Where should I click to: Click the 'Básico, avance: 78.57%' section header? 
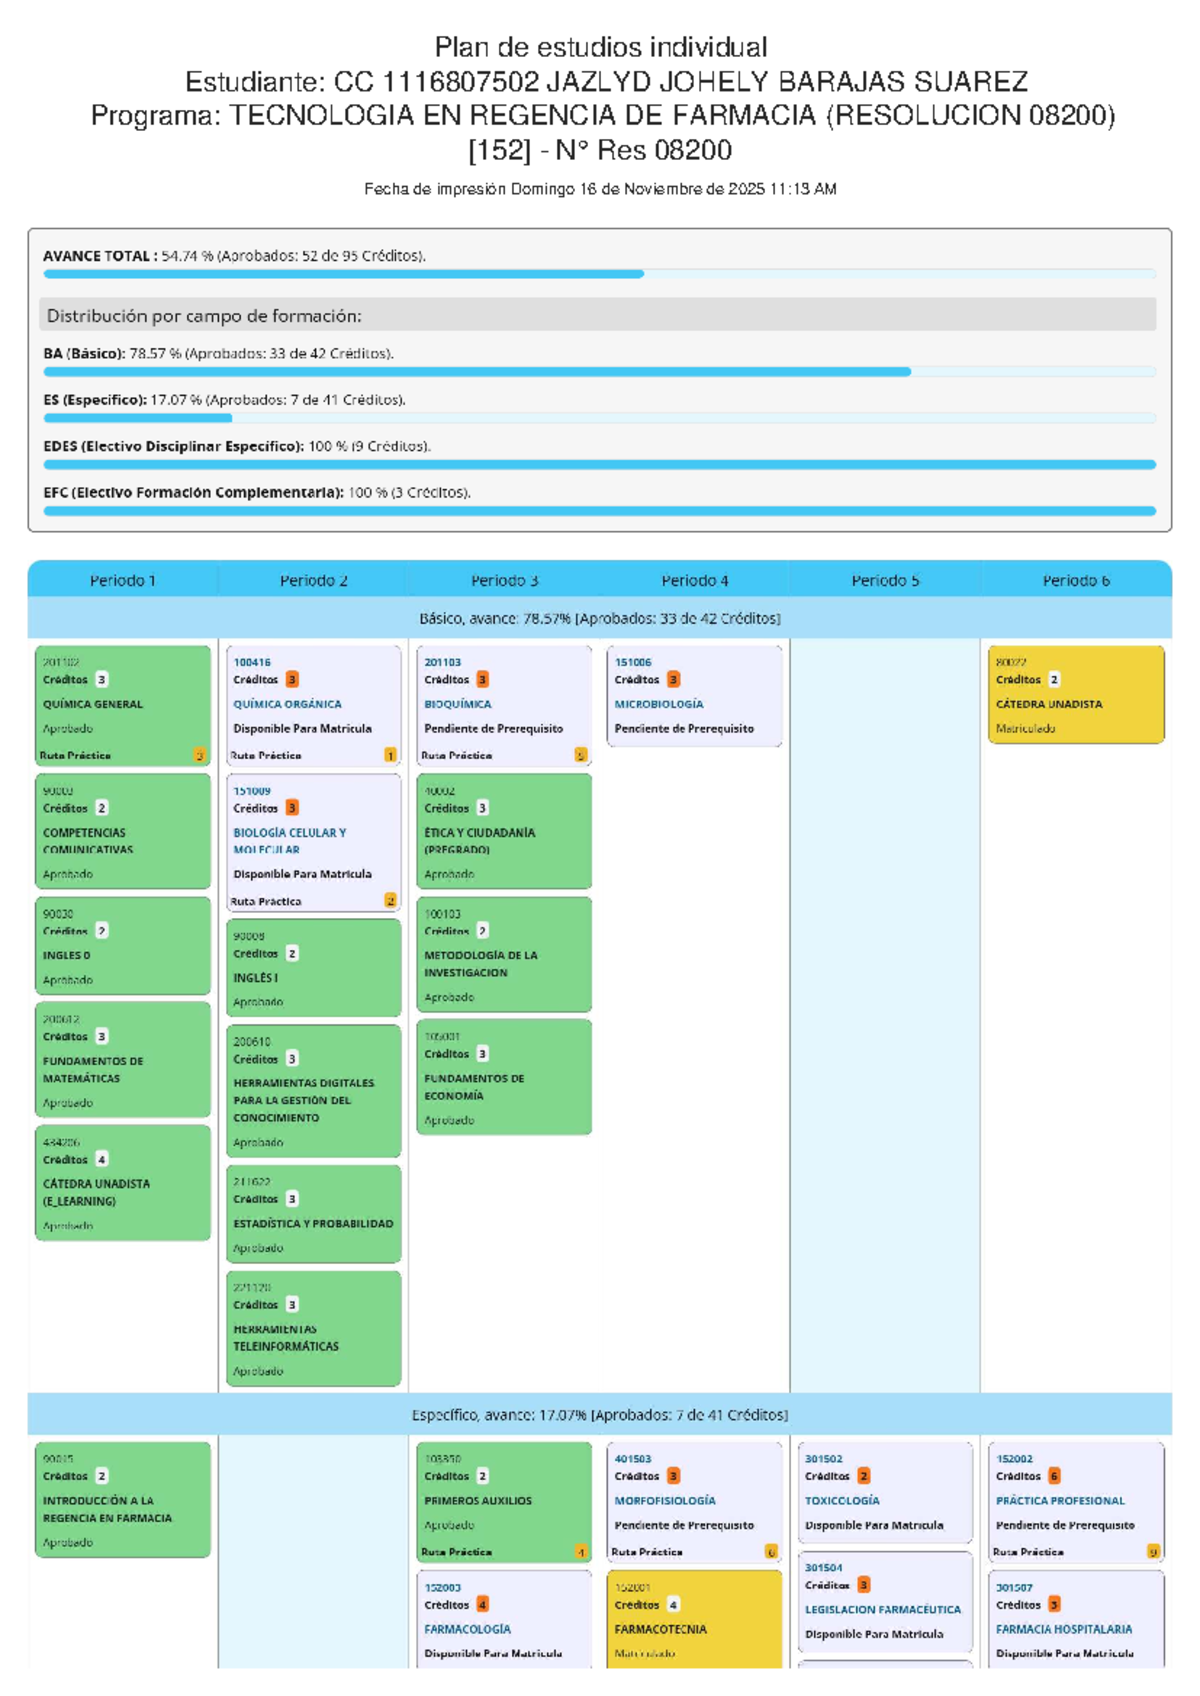click(x=600, y=618)
